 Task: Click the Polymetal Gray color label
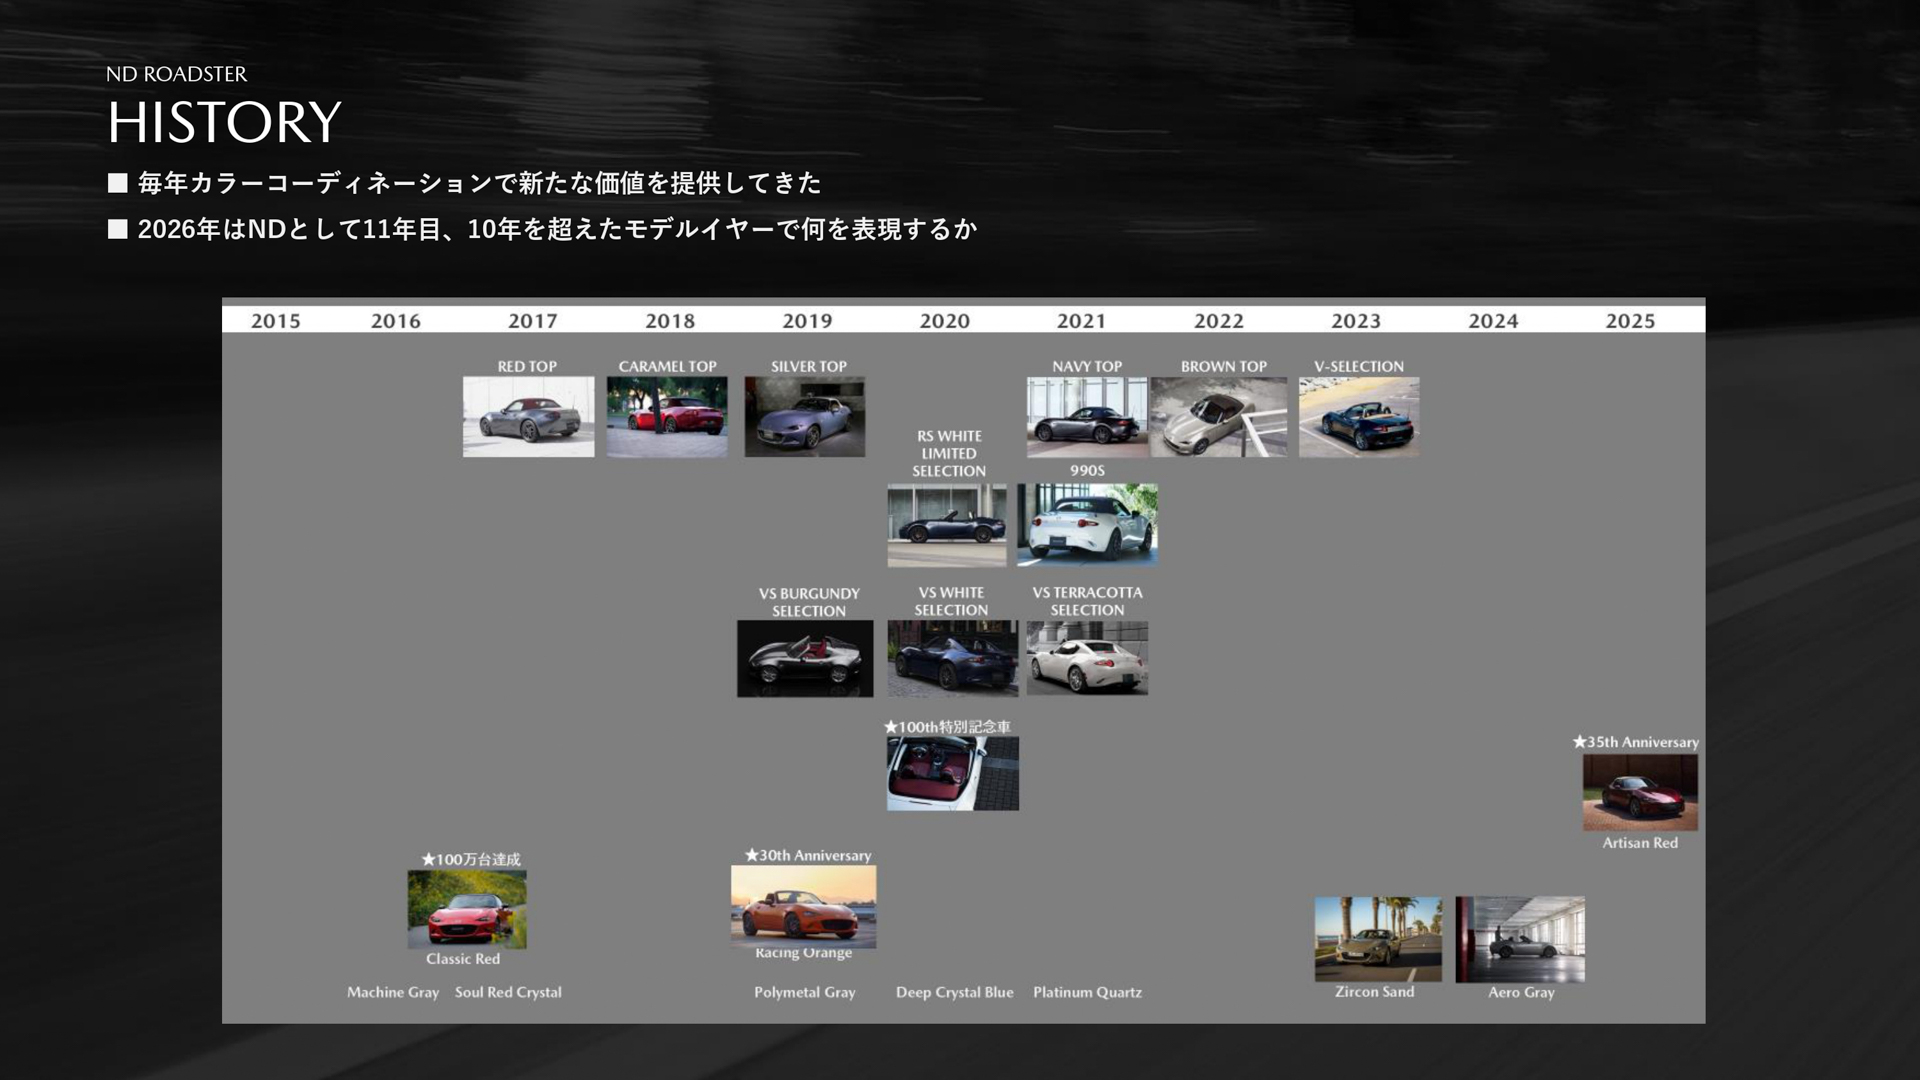tap(805, 992)
